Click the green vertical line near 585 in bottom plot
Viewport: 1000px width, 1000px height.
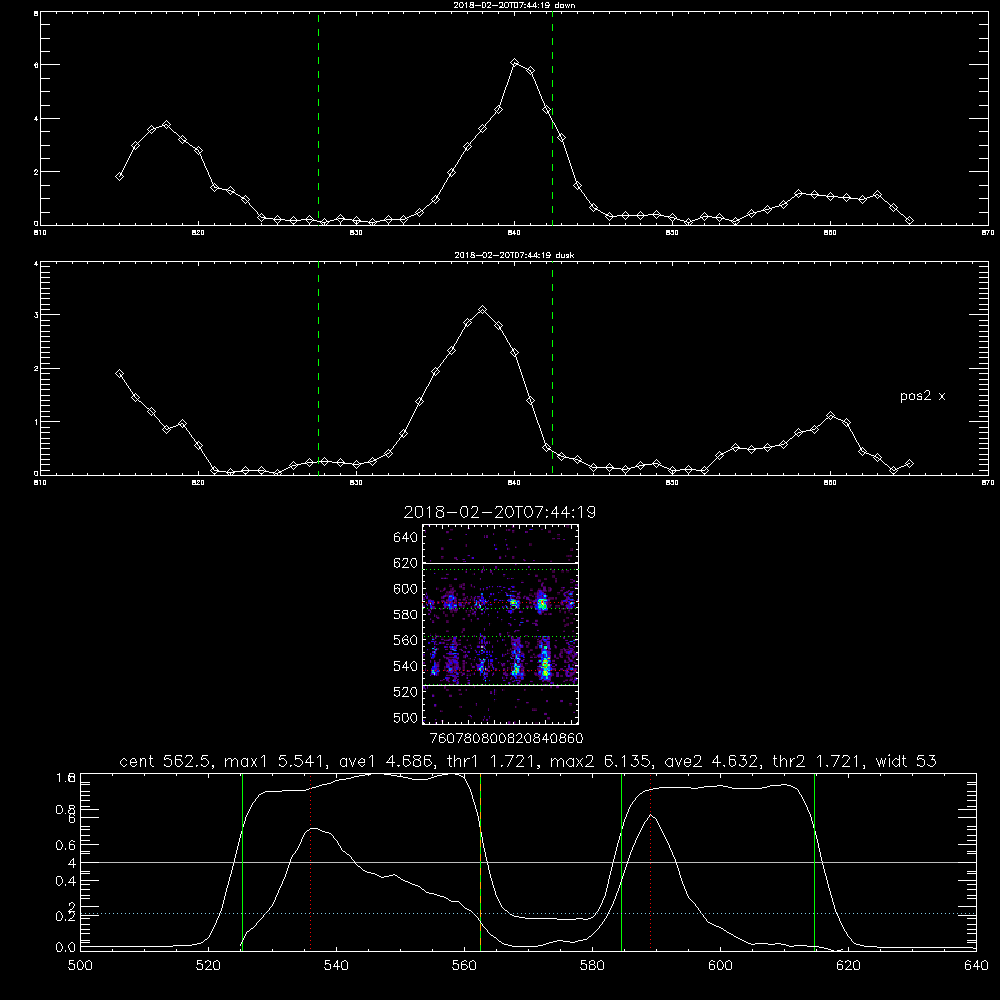621,861
